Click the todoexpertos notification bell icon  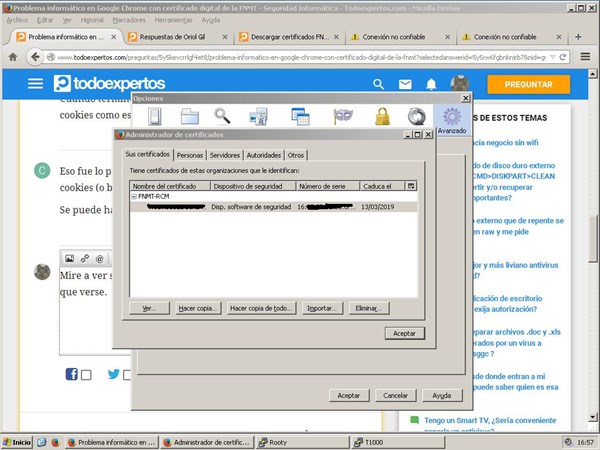[x=431, y=84]
